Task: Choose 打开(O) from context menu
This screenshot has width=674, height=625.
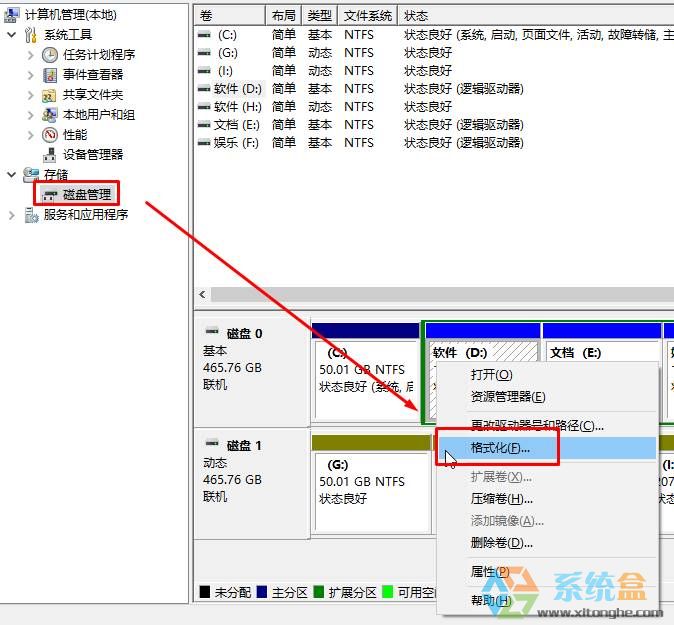Action: 547,375
